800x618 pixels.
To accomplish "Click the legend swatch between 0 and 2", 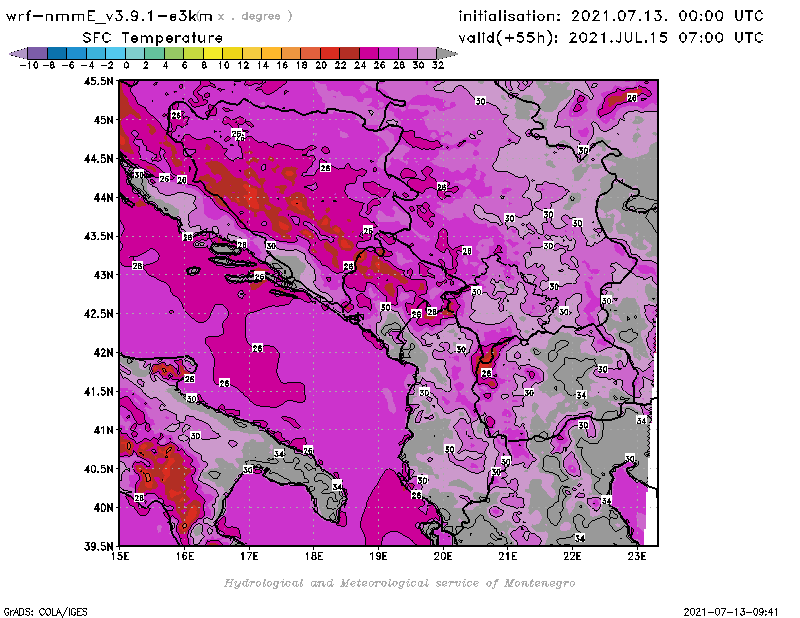I will (x=135, y=53).
